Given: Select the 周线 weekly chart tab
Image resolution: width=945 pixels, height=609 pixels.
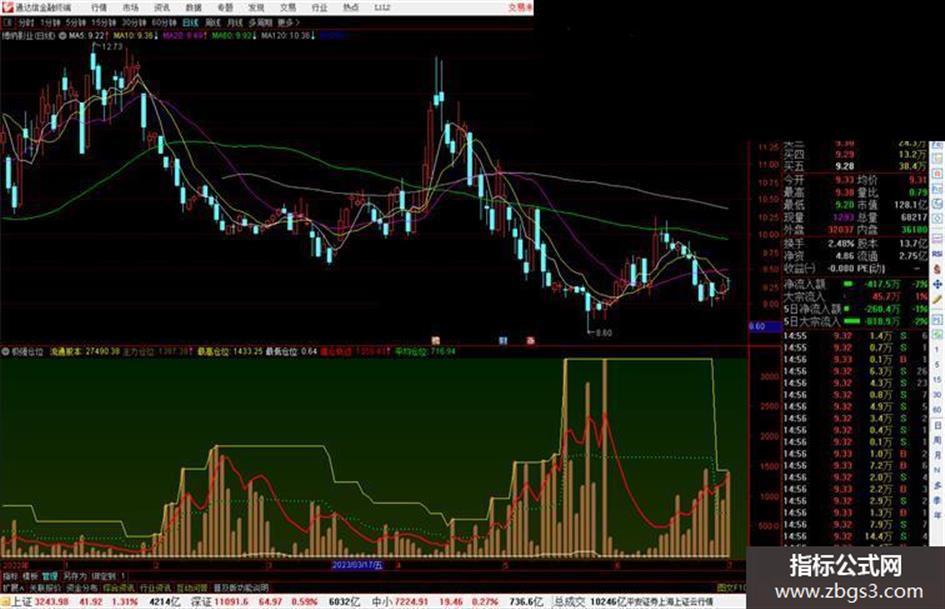Looking at the screenshot, I should pyautogui.click(x=213, y=22).
